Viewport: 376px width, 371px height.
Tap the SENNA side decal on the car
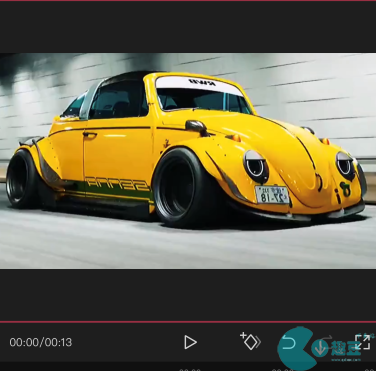point(117,184)
